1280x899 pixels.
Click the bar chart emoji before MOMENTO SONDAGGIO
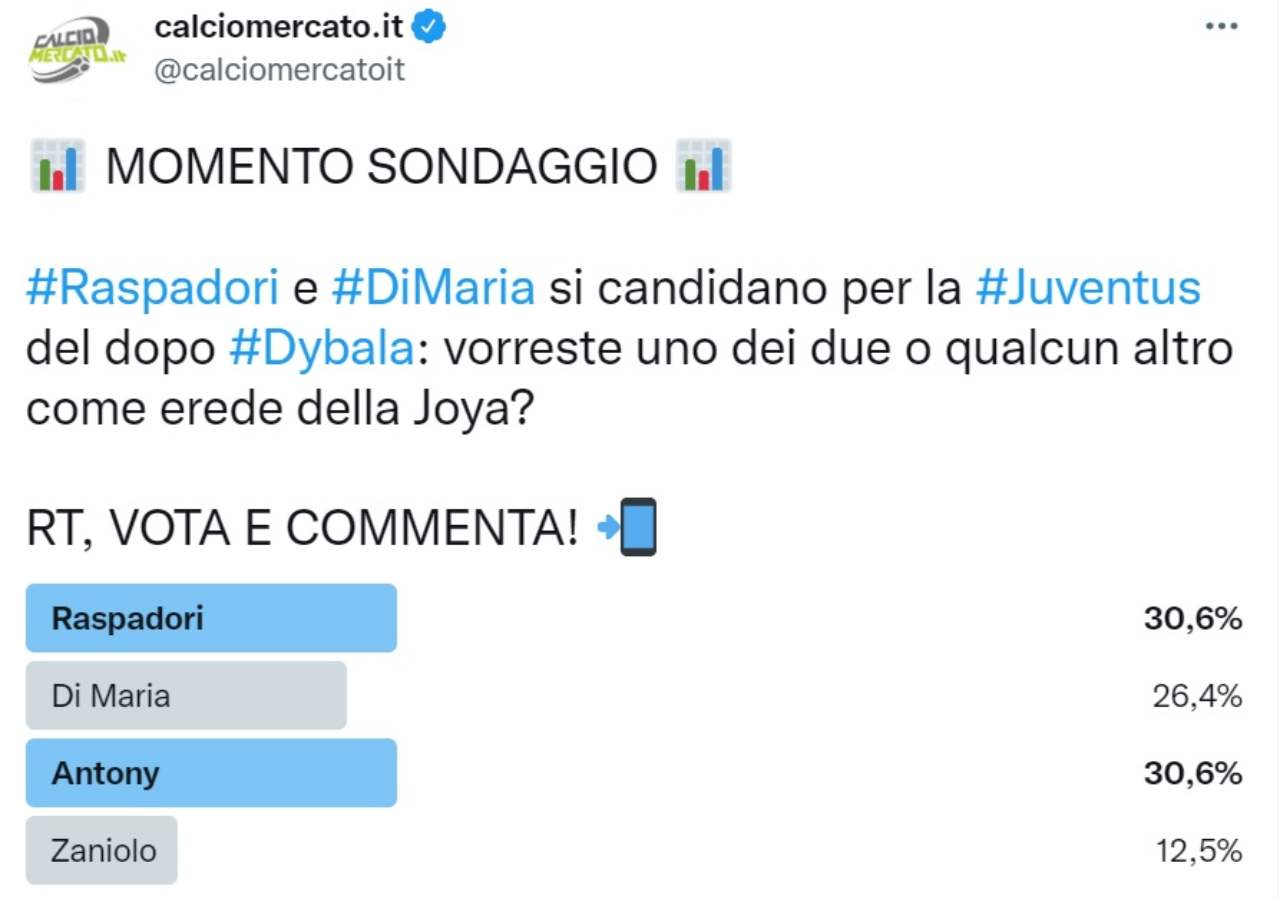(57, 166)
